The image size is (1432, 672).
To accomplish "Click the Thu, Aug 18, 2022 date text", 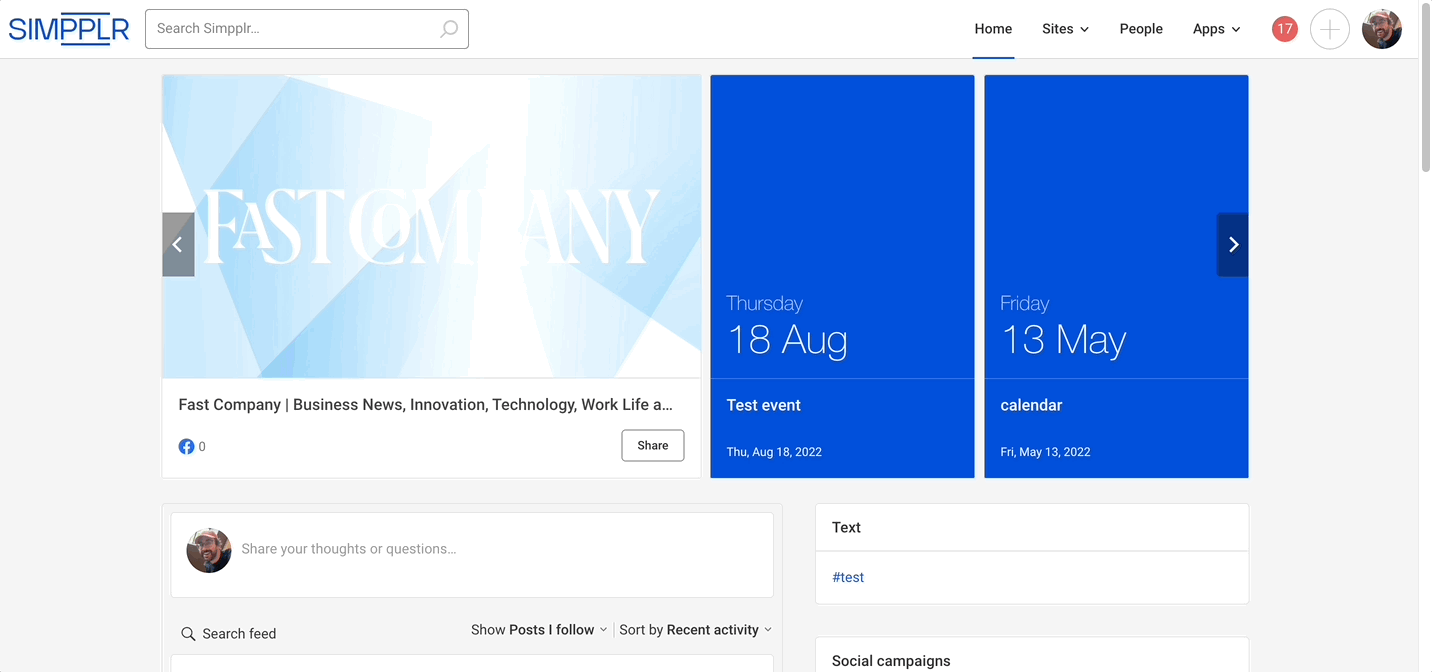I will (x=774, y=452).
